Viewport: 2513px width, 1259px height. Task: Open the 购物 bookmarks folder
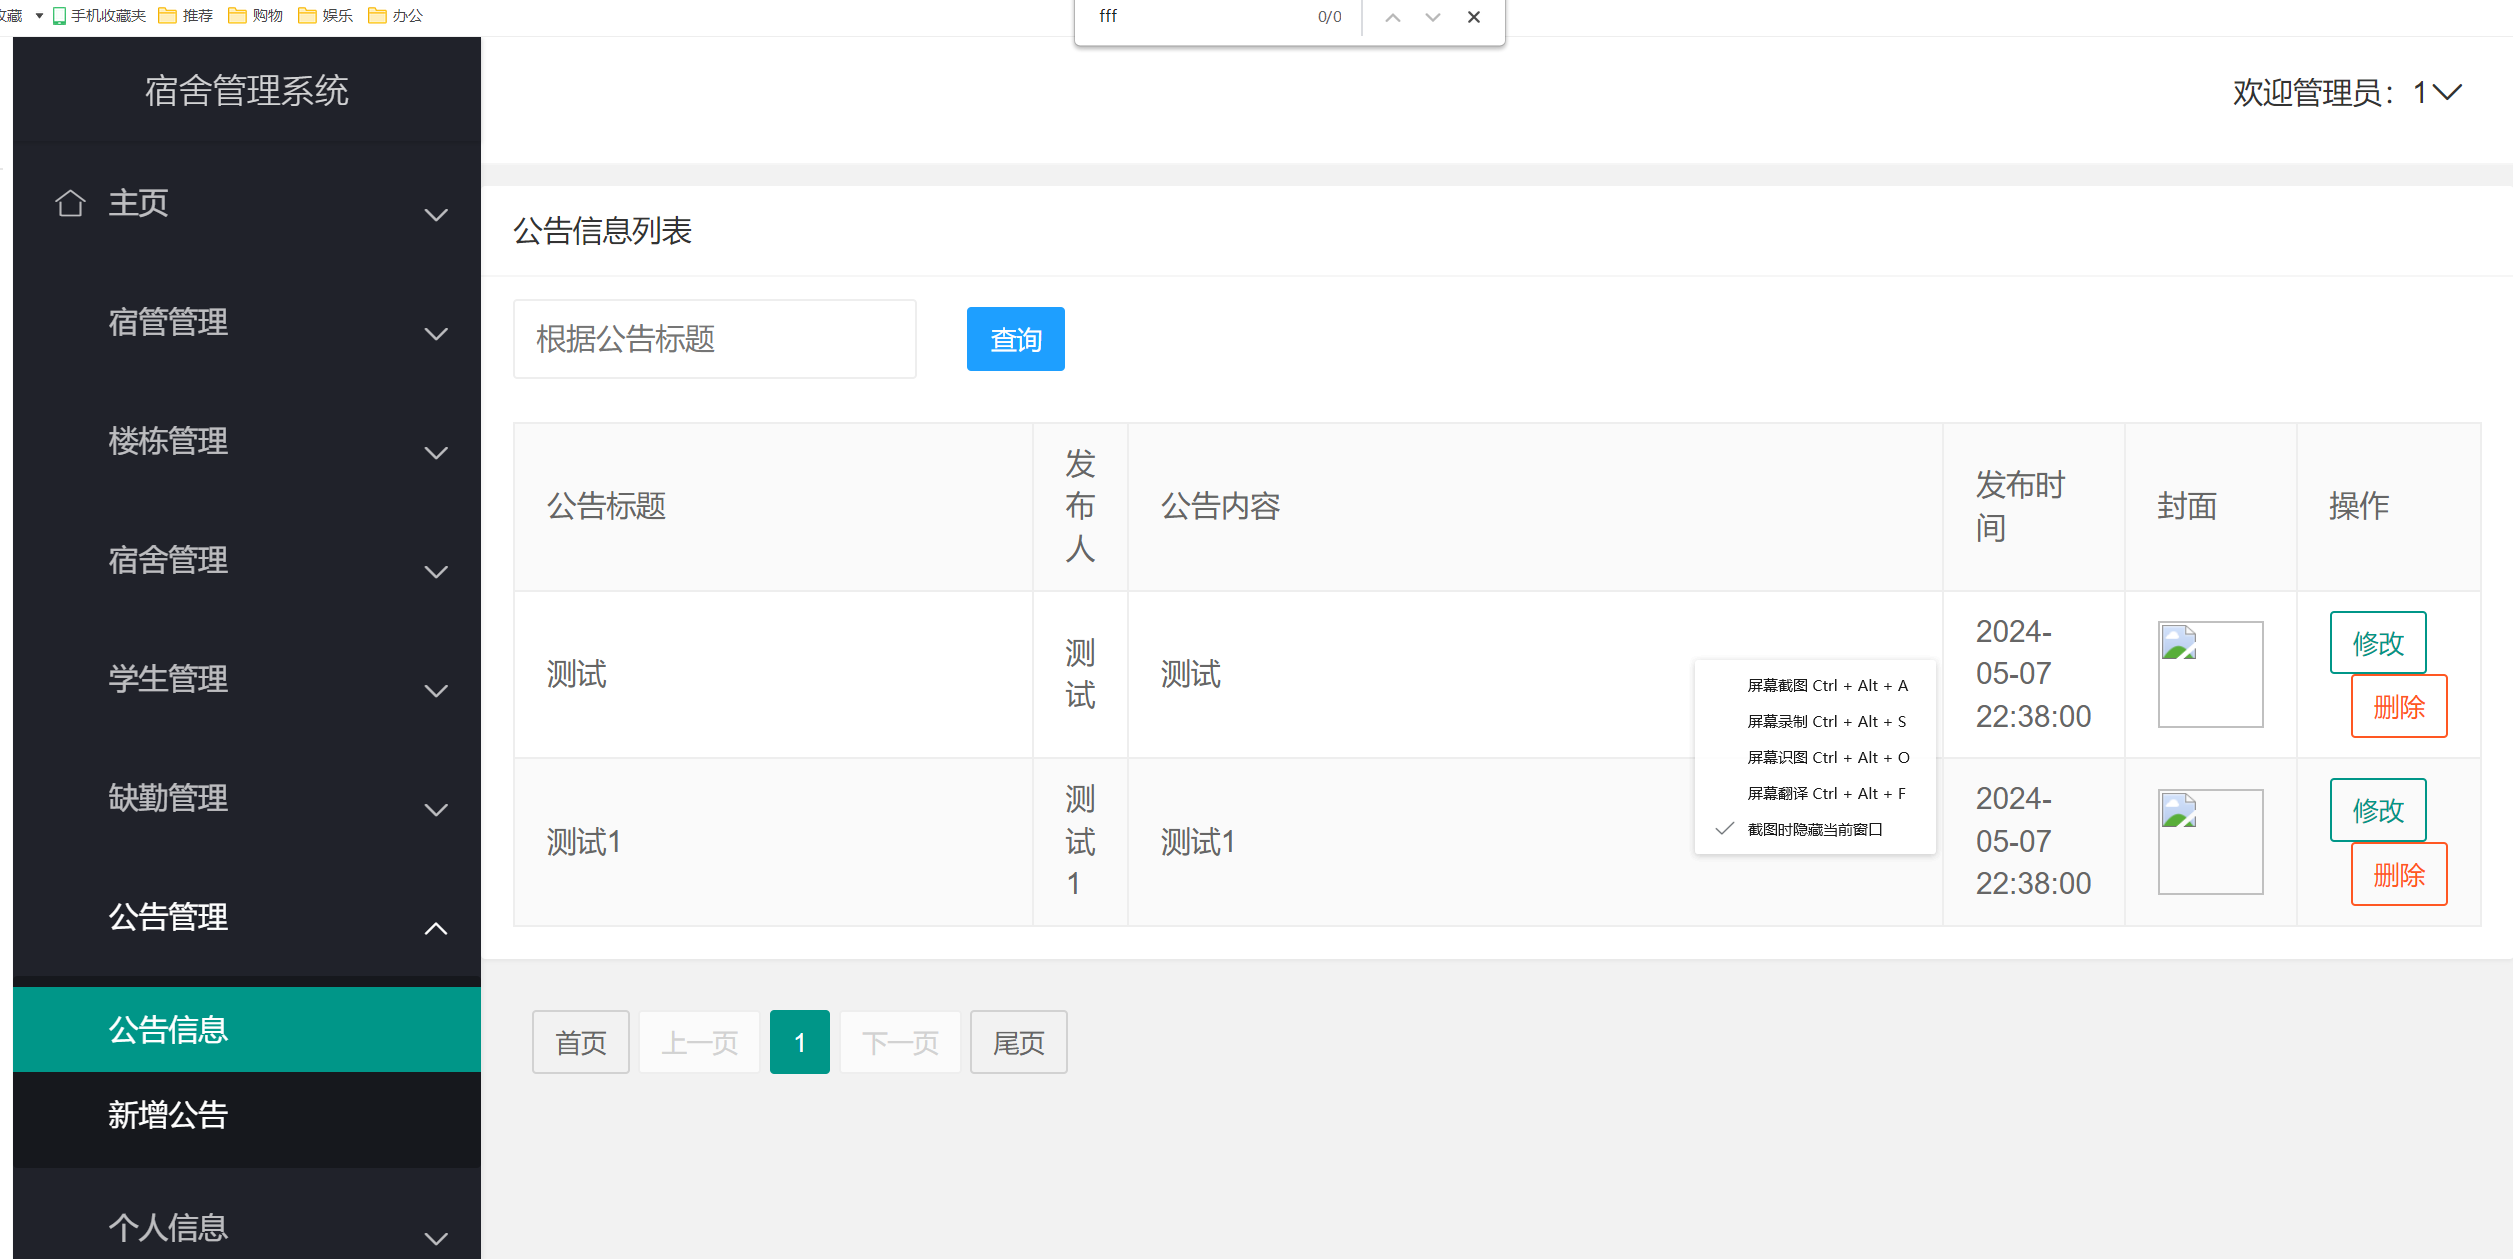[257, 16]
